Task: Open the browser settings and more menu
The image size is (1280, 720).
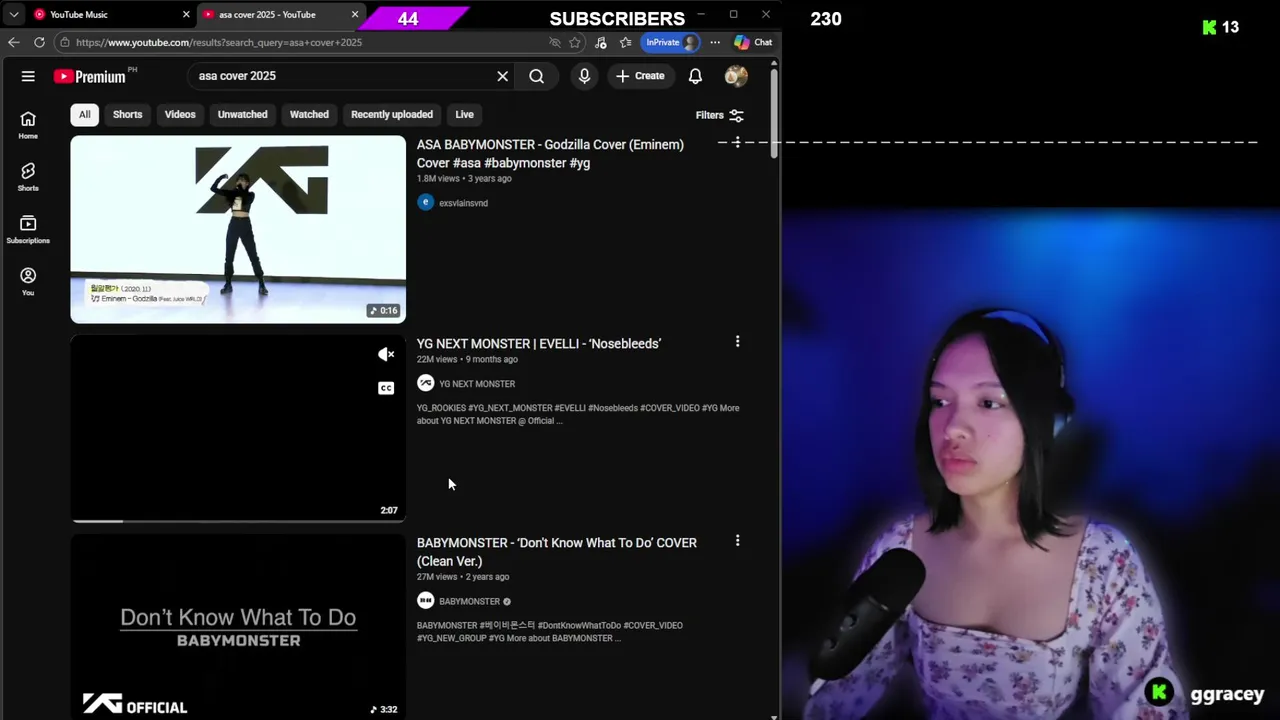Action: [x=715, y=42]
